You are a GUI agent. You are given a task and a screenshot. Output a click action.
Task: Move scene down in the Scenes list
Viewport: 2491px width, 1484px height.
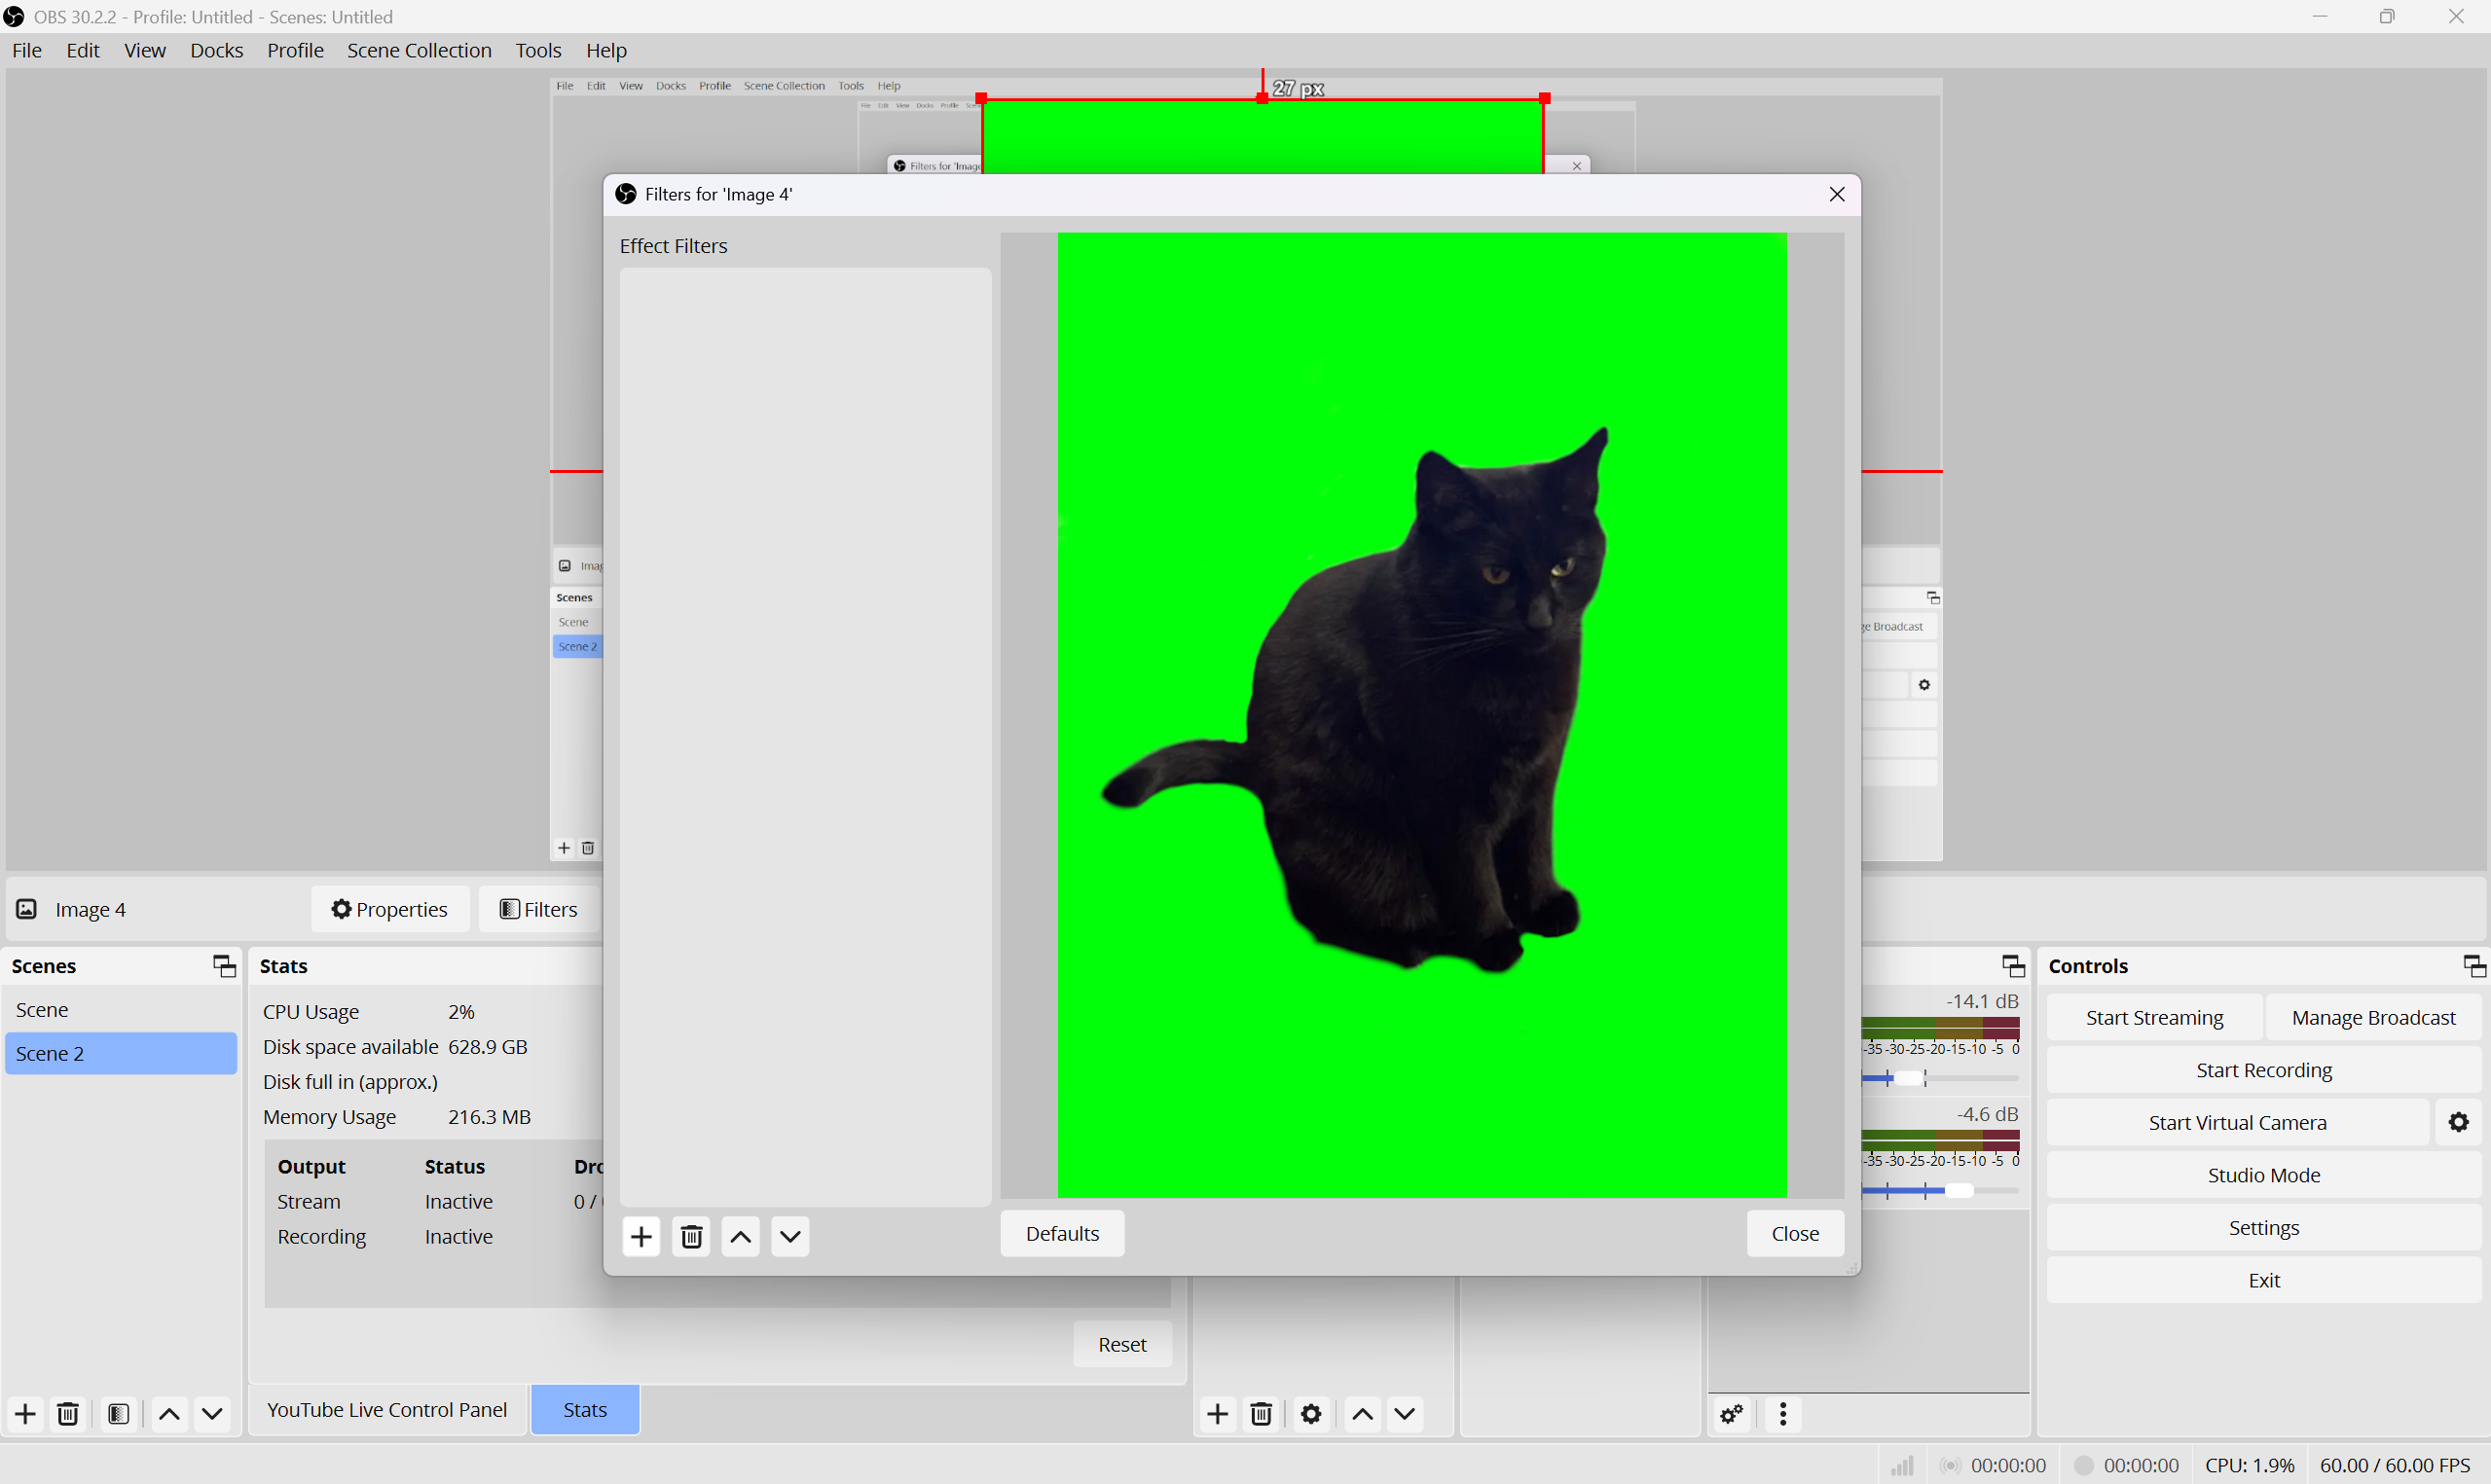(x=212, y=1414)
